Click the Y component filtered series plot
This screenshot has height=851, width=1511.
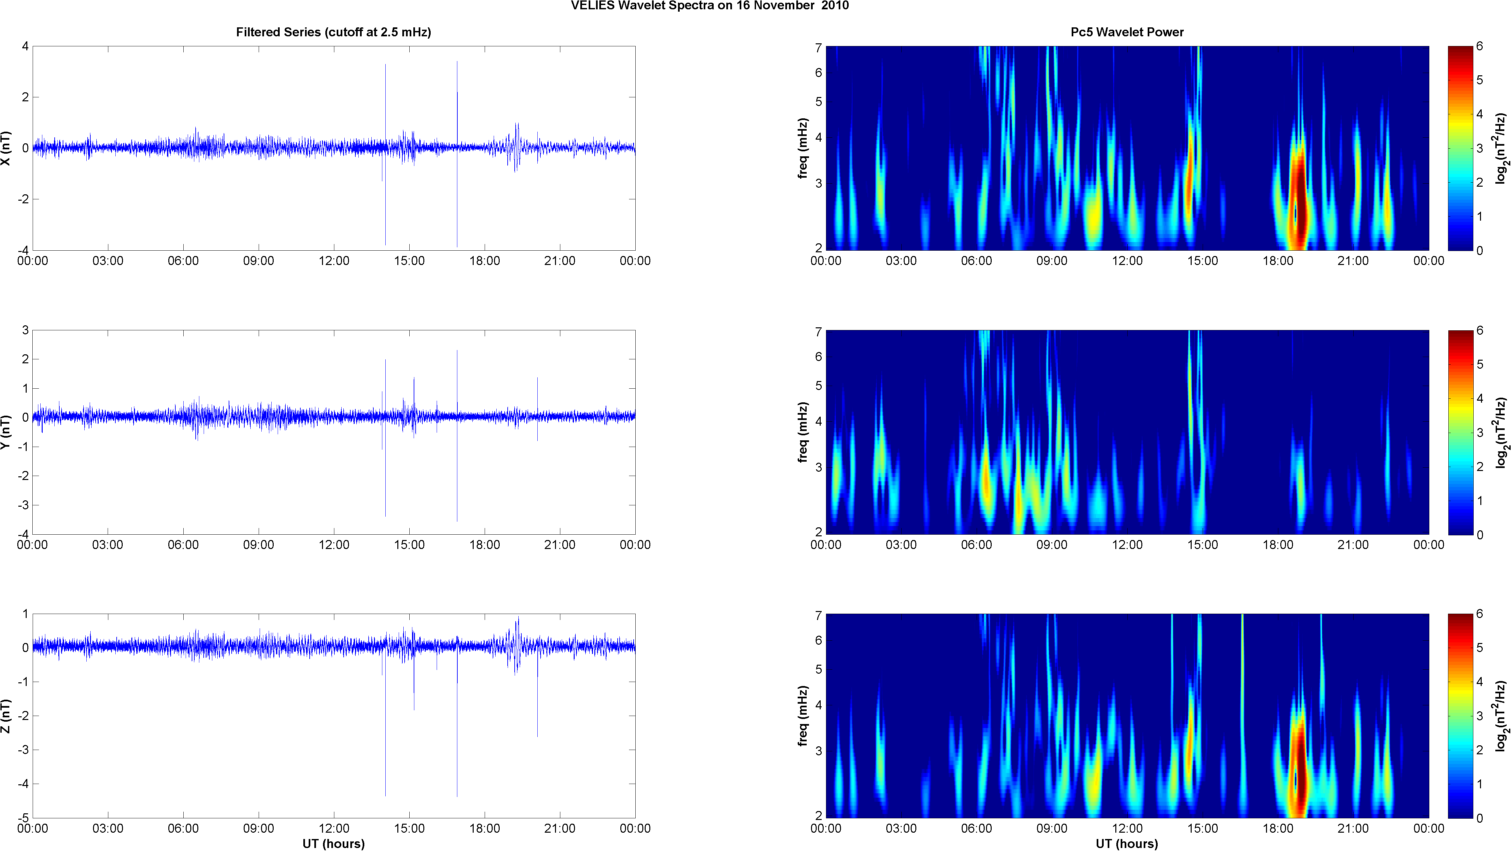[x=333, y=432]
